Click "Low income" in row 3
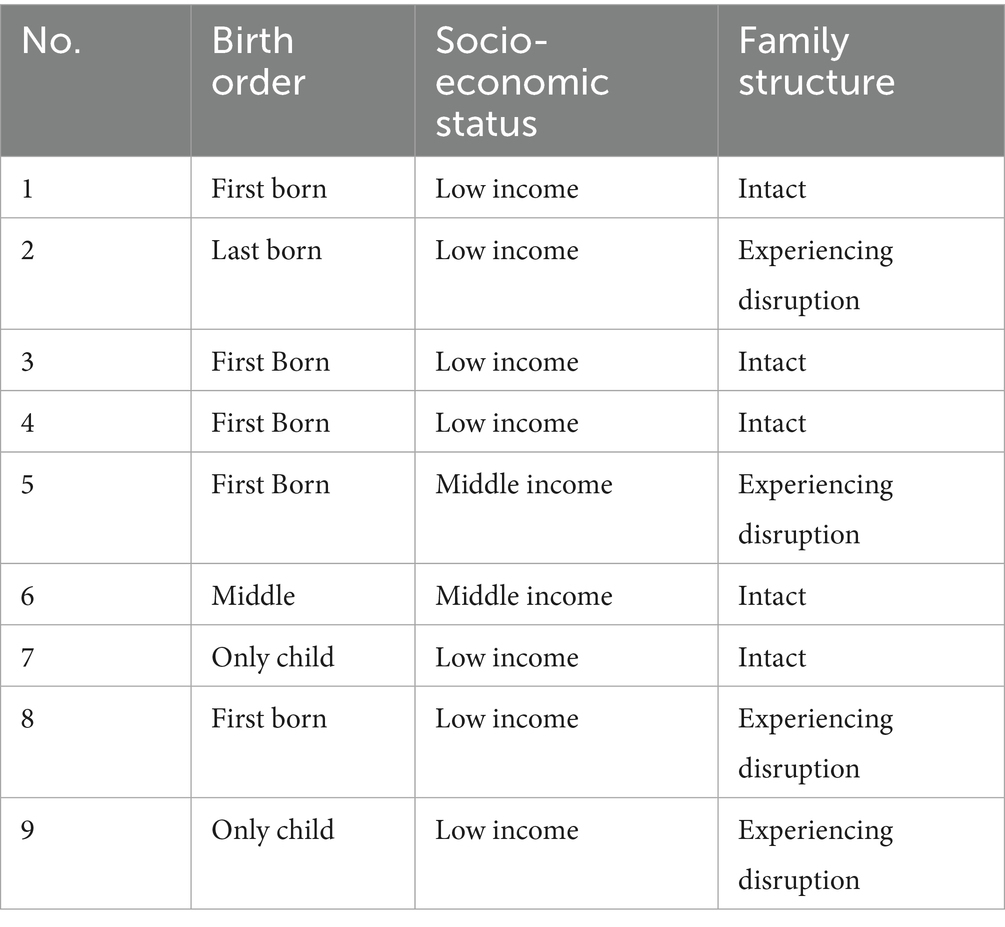The height and width of the screenshot is (927, 1005). 506,361
